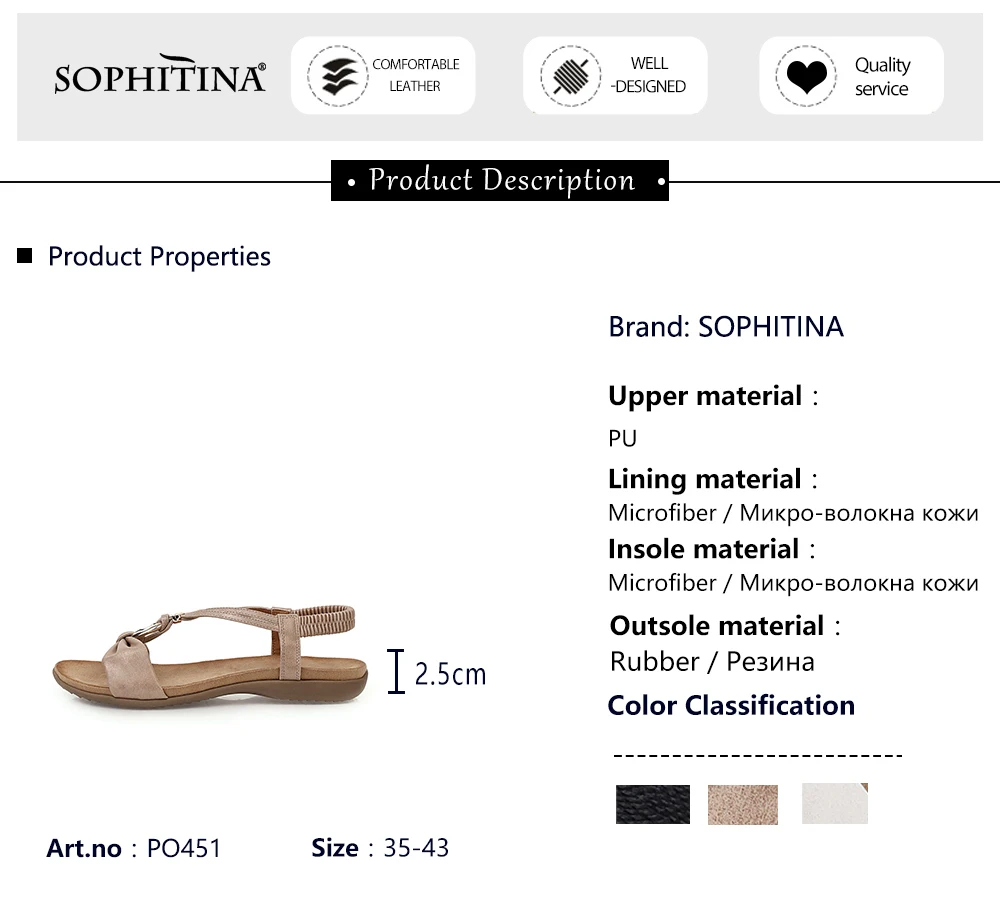Click the comfortable leather layers icon

337,76
